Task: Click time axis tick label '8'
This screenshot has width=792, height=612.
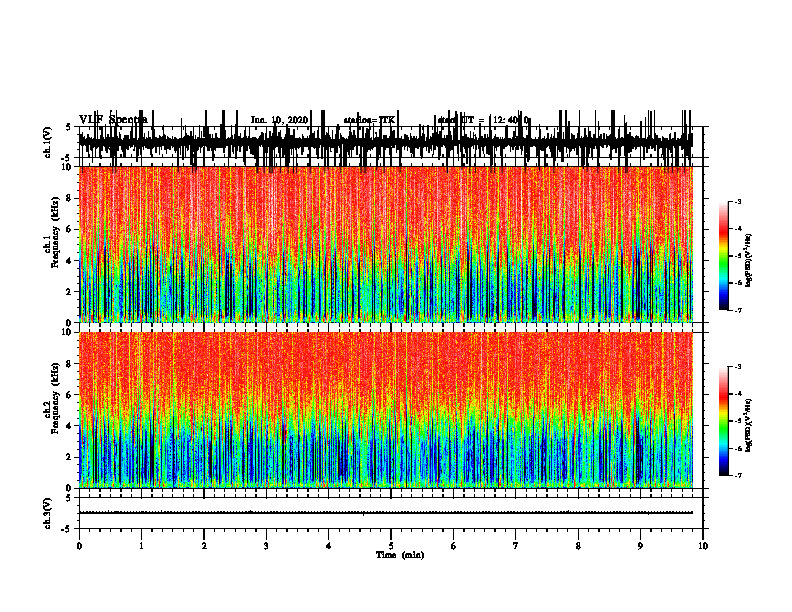Action: [x=578, y=546]
